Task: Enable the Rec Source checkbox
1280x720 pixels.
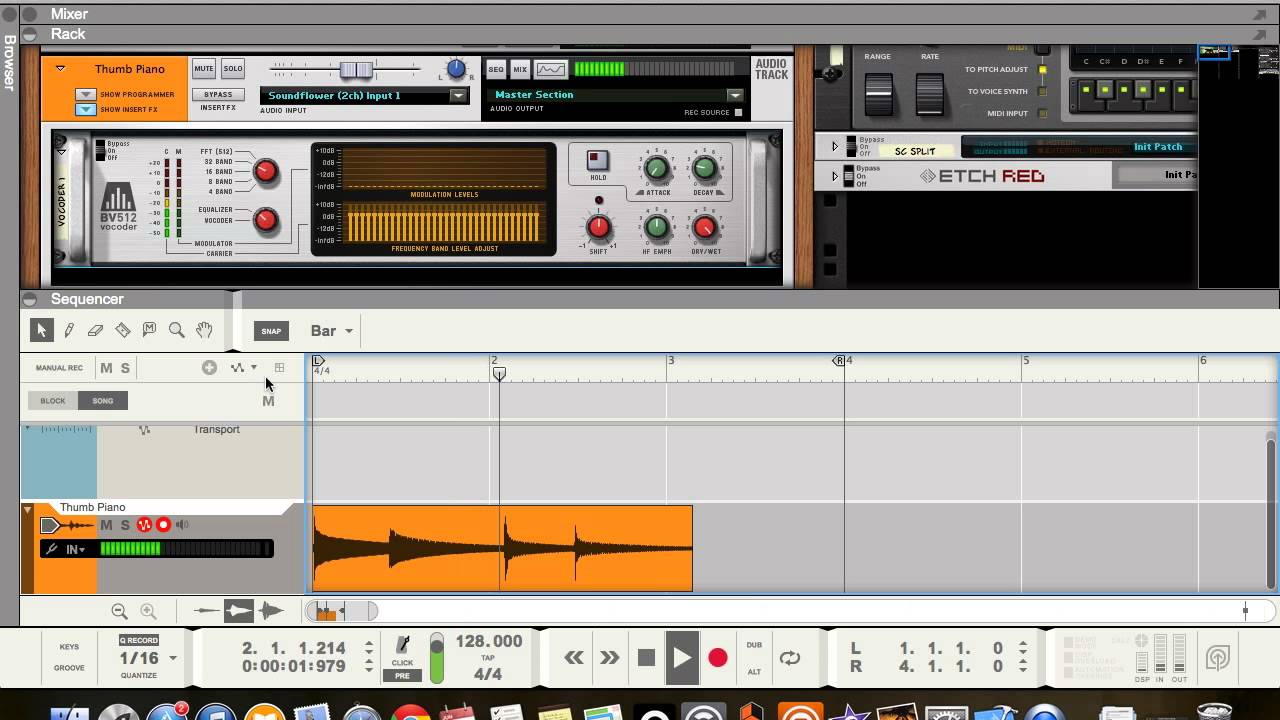Action: (x=739, y=112)
